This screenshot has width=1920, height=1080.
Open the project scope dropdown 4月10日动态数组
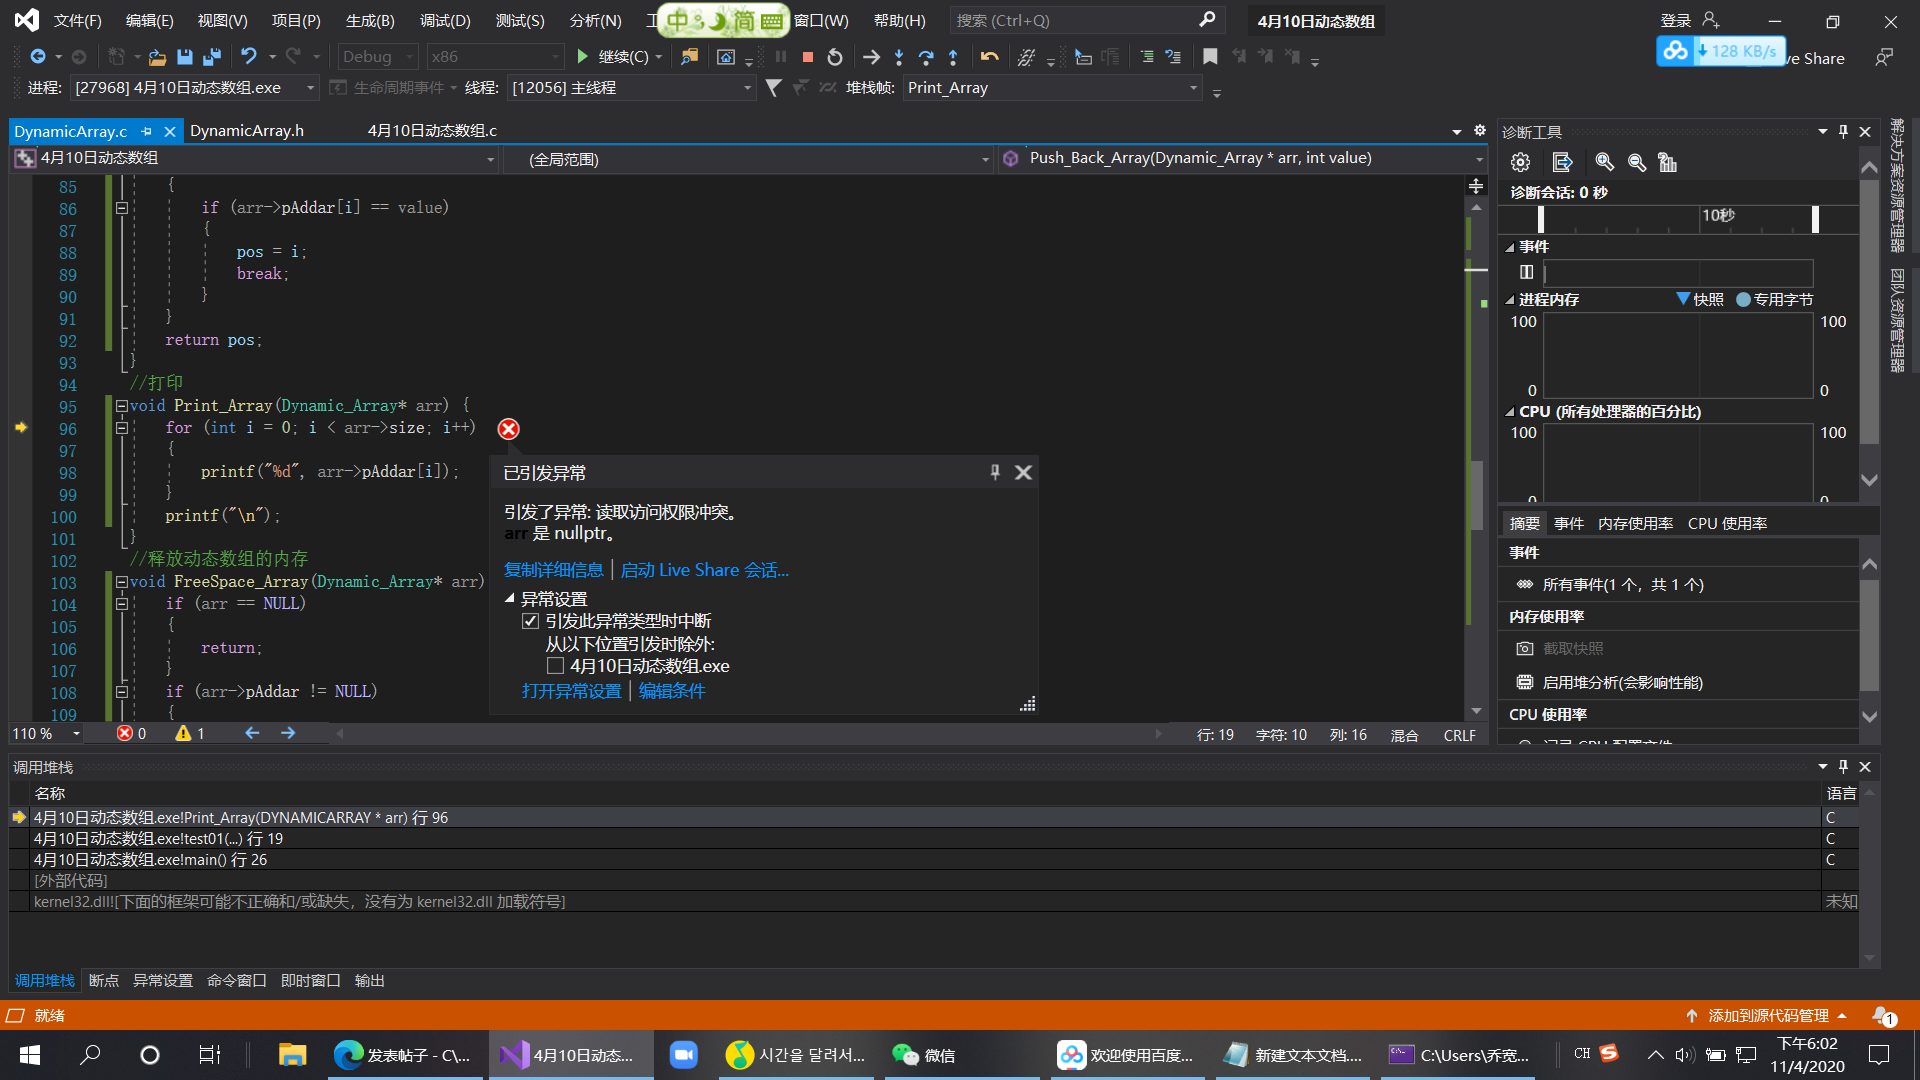255,159
